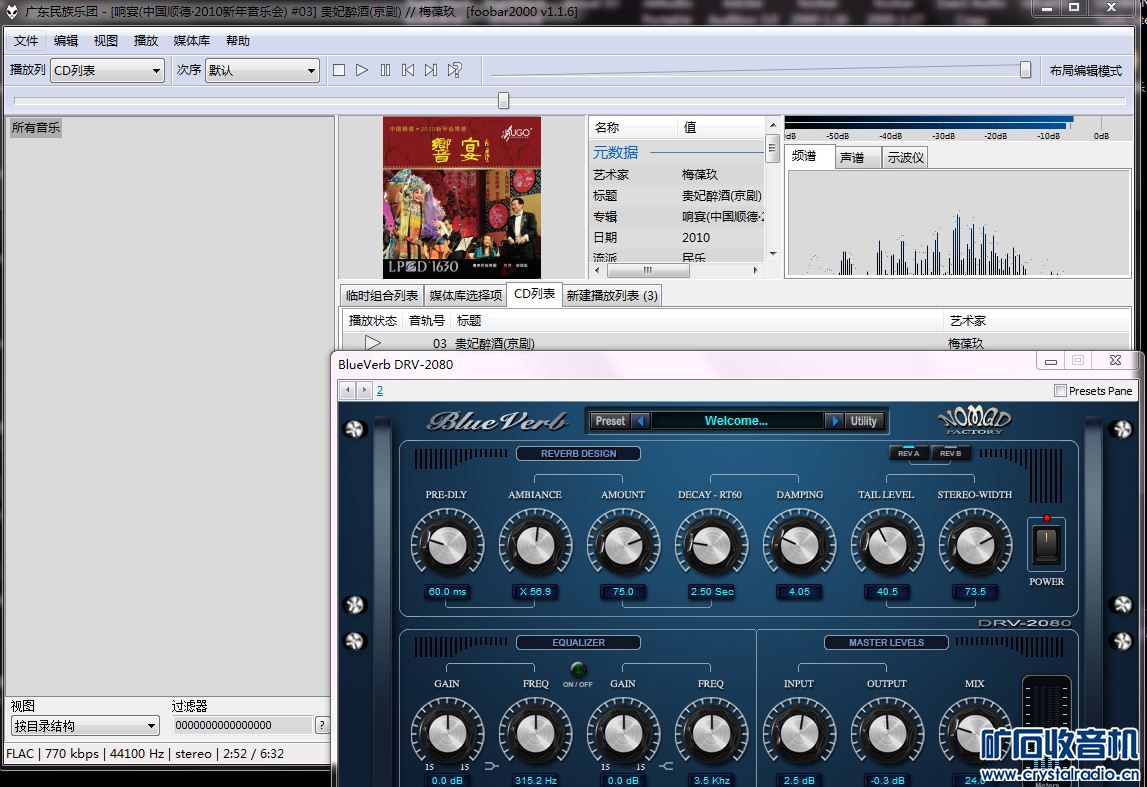Click the volume slider handle

pyautogui.click(x=1025, y=69)
